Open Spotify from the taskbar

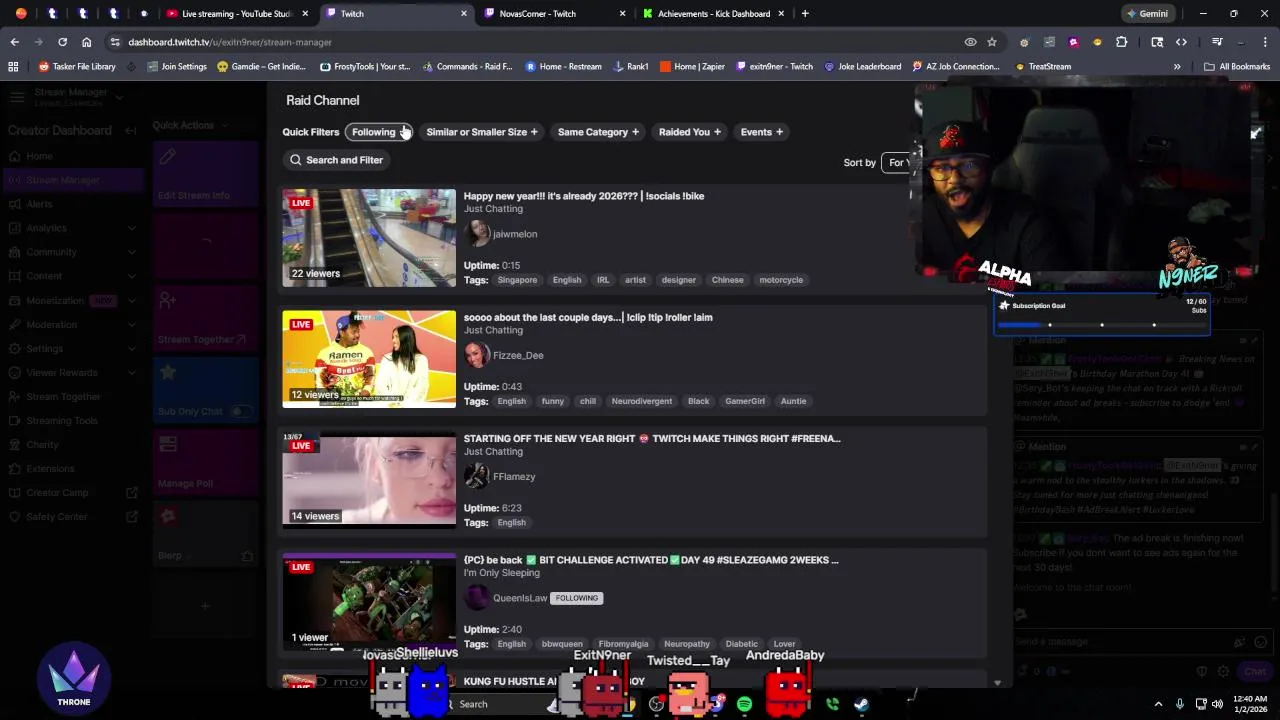(744, 704)
